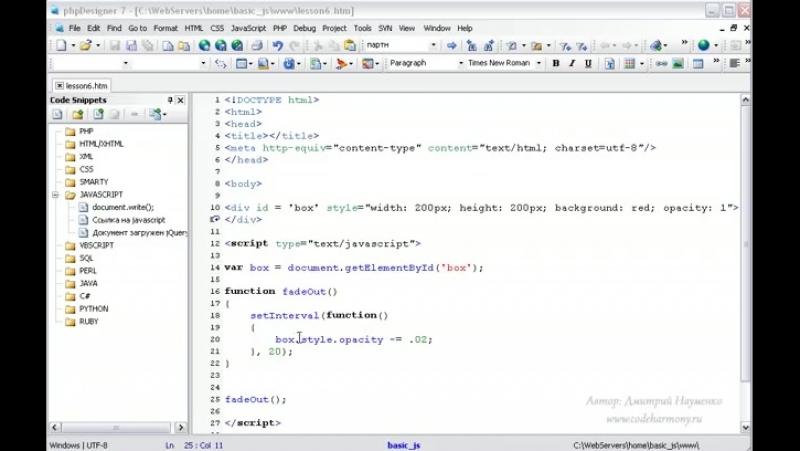This screenshot has height=451, width=800.
Task: Click the snippets panel horizontal scrollbar right arrow
Action: pyautogui.click(x=181, y=428)
